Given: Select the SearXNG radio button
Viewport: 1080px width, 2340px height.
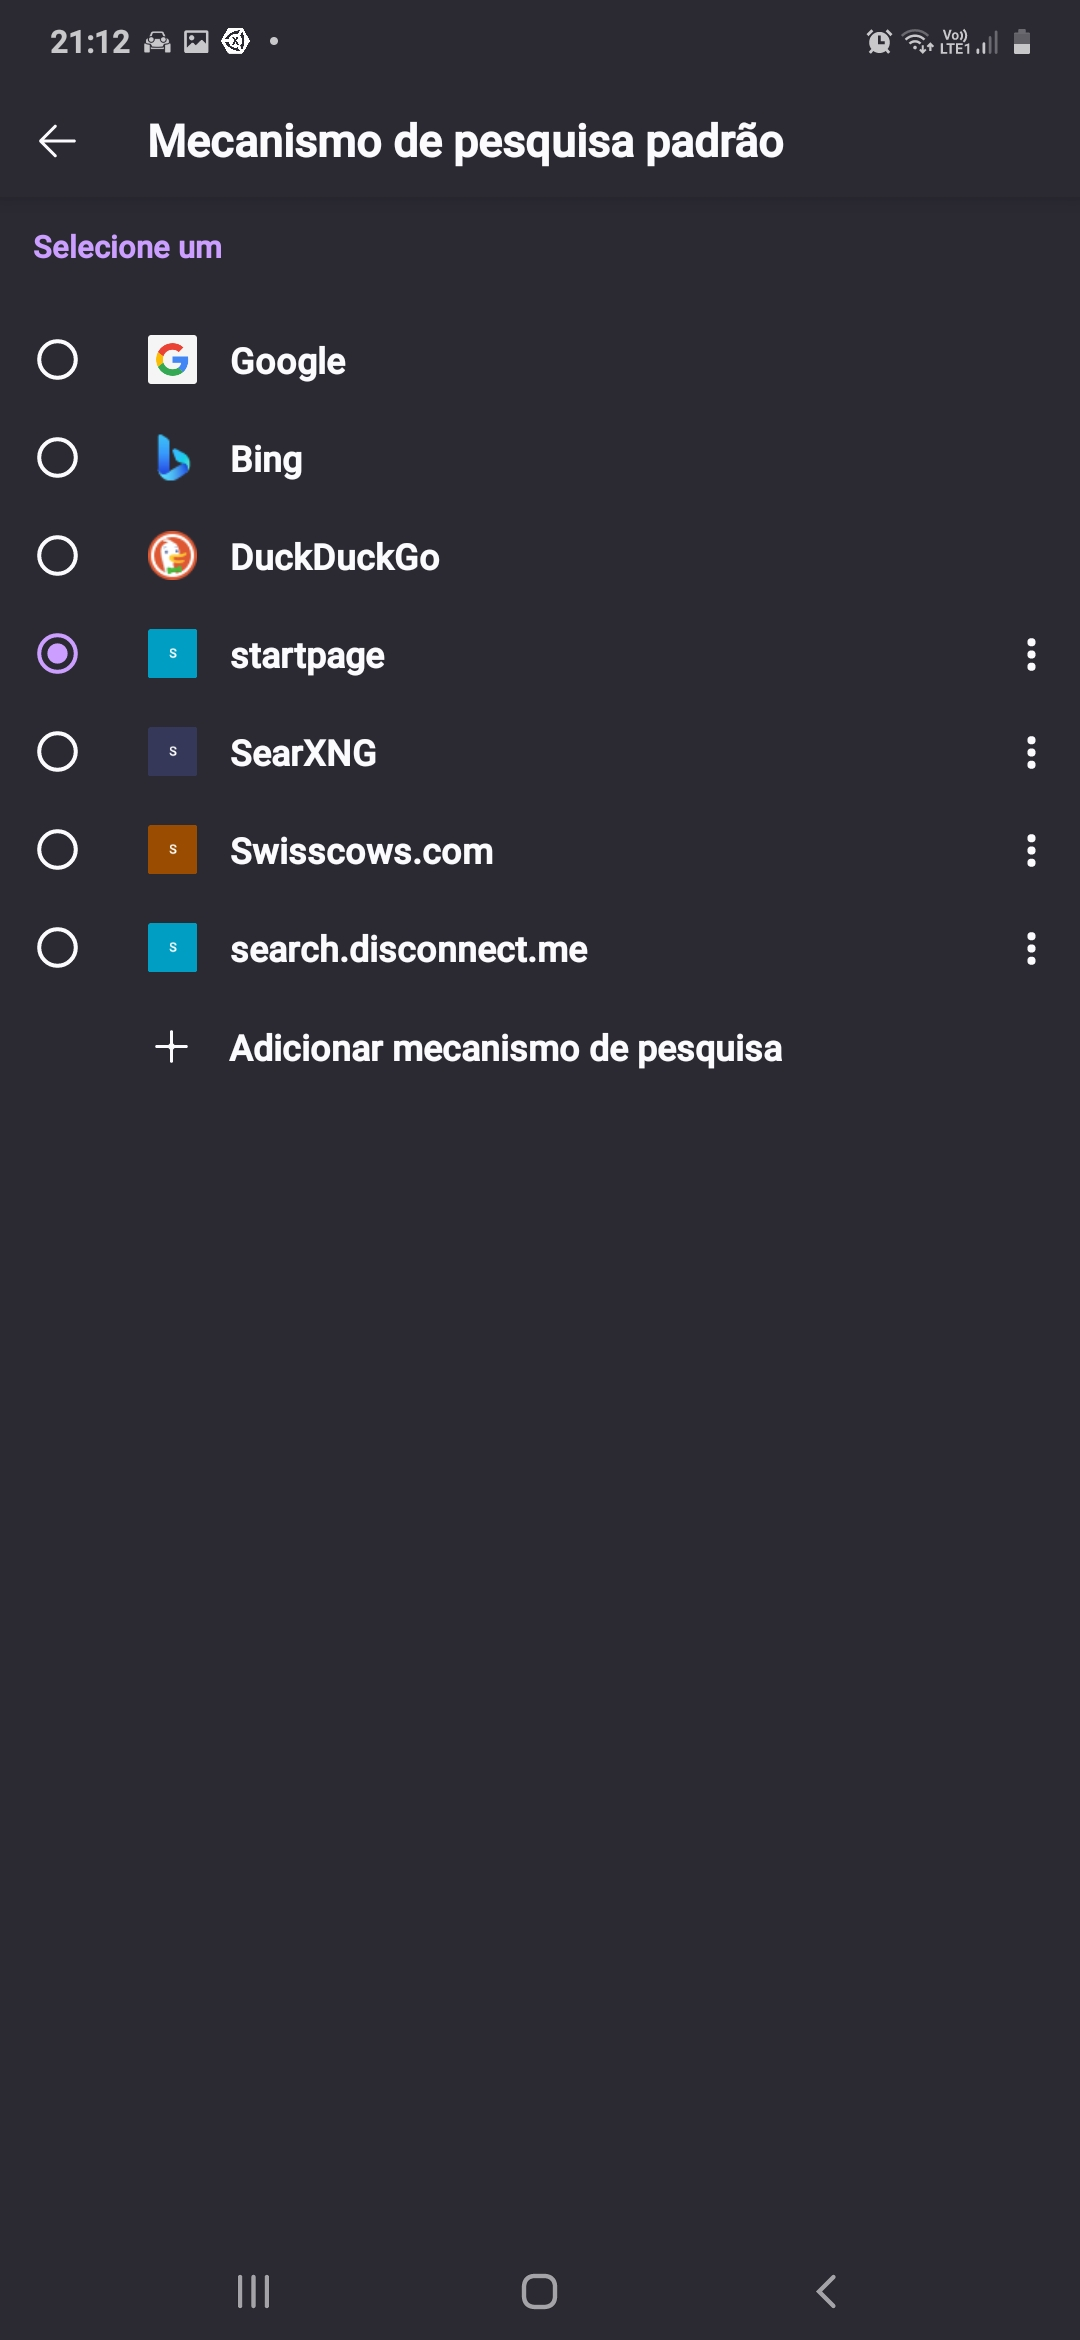Looking at the screenshot, I should (57, 752).
